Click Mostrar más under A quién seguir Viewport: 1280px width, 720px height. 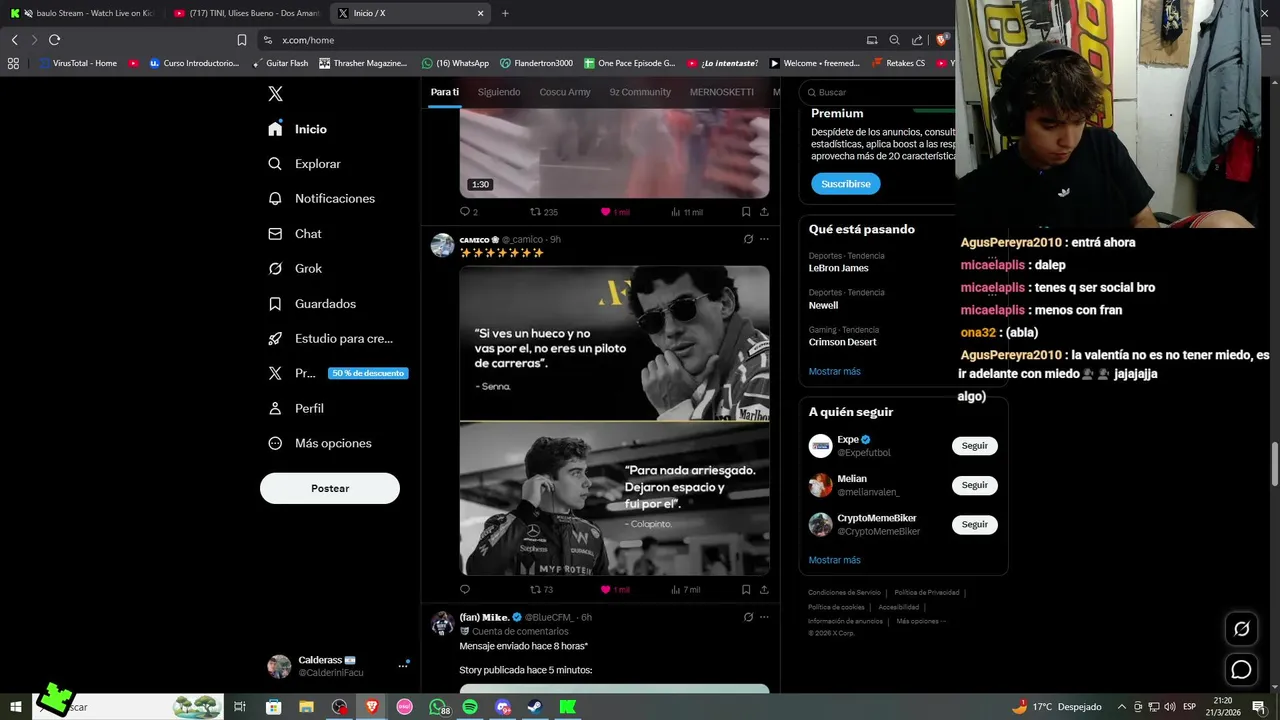click(x=834, y=560)
